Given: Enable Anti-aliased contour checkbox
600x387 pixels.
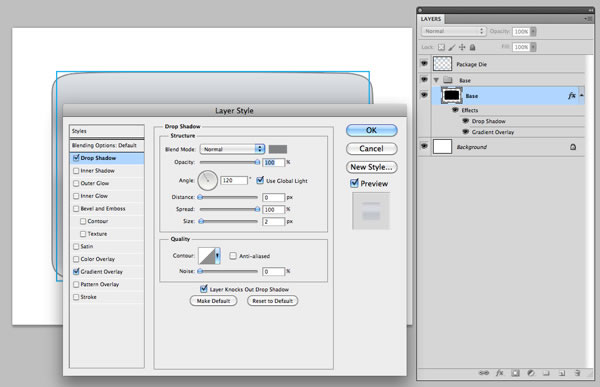Looking at the screenshot, I should pos(233,256).
